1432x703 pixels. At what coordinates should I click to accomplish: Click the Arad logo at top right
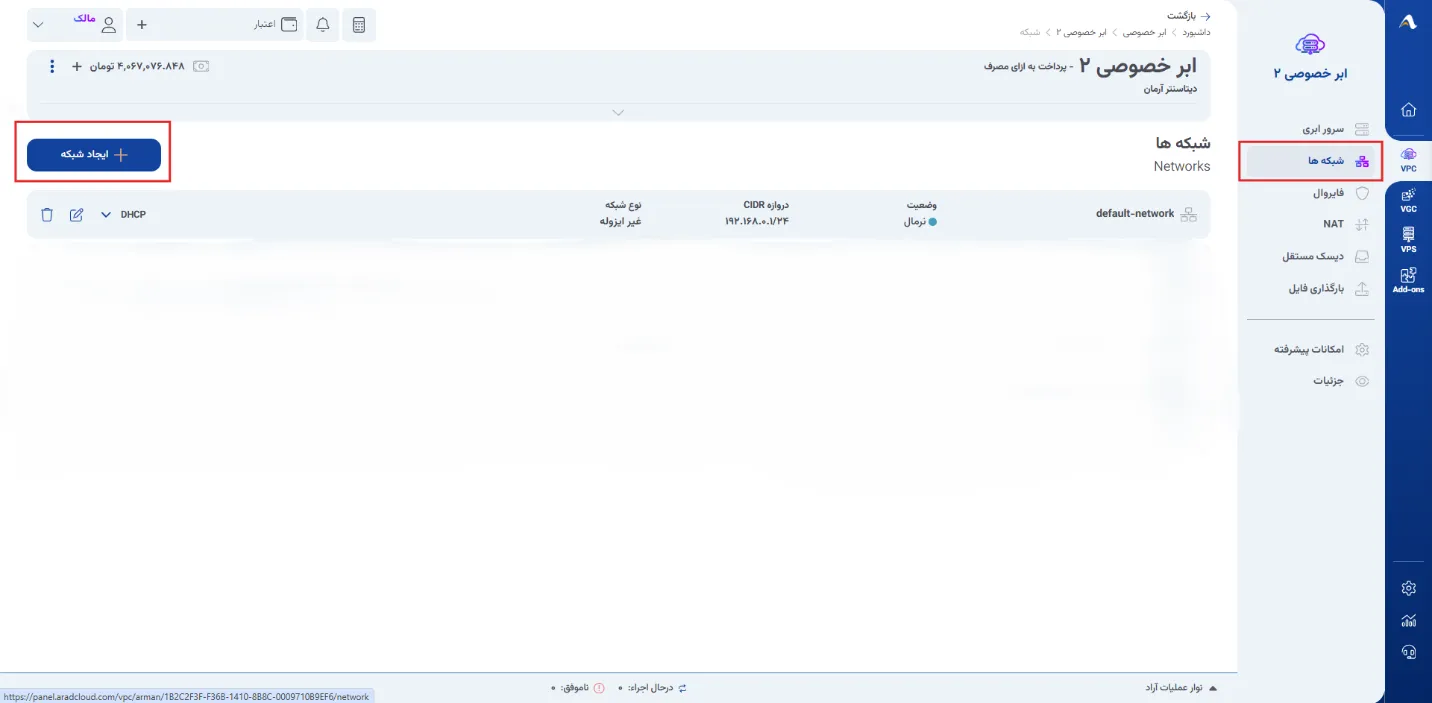click(1408, 23)
